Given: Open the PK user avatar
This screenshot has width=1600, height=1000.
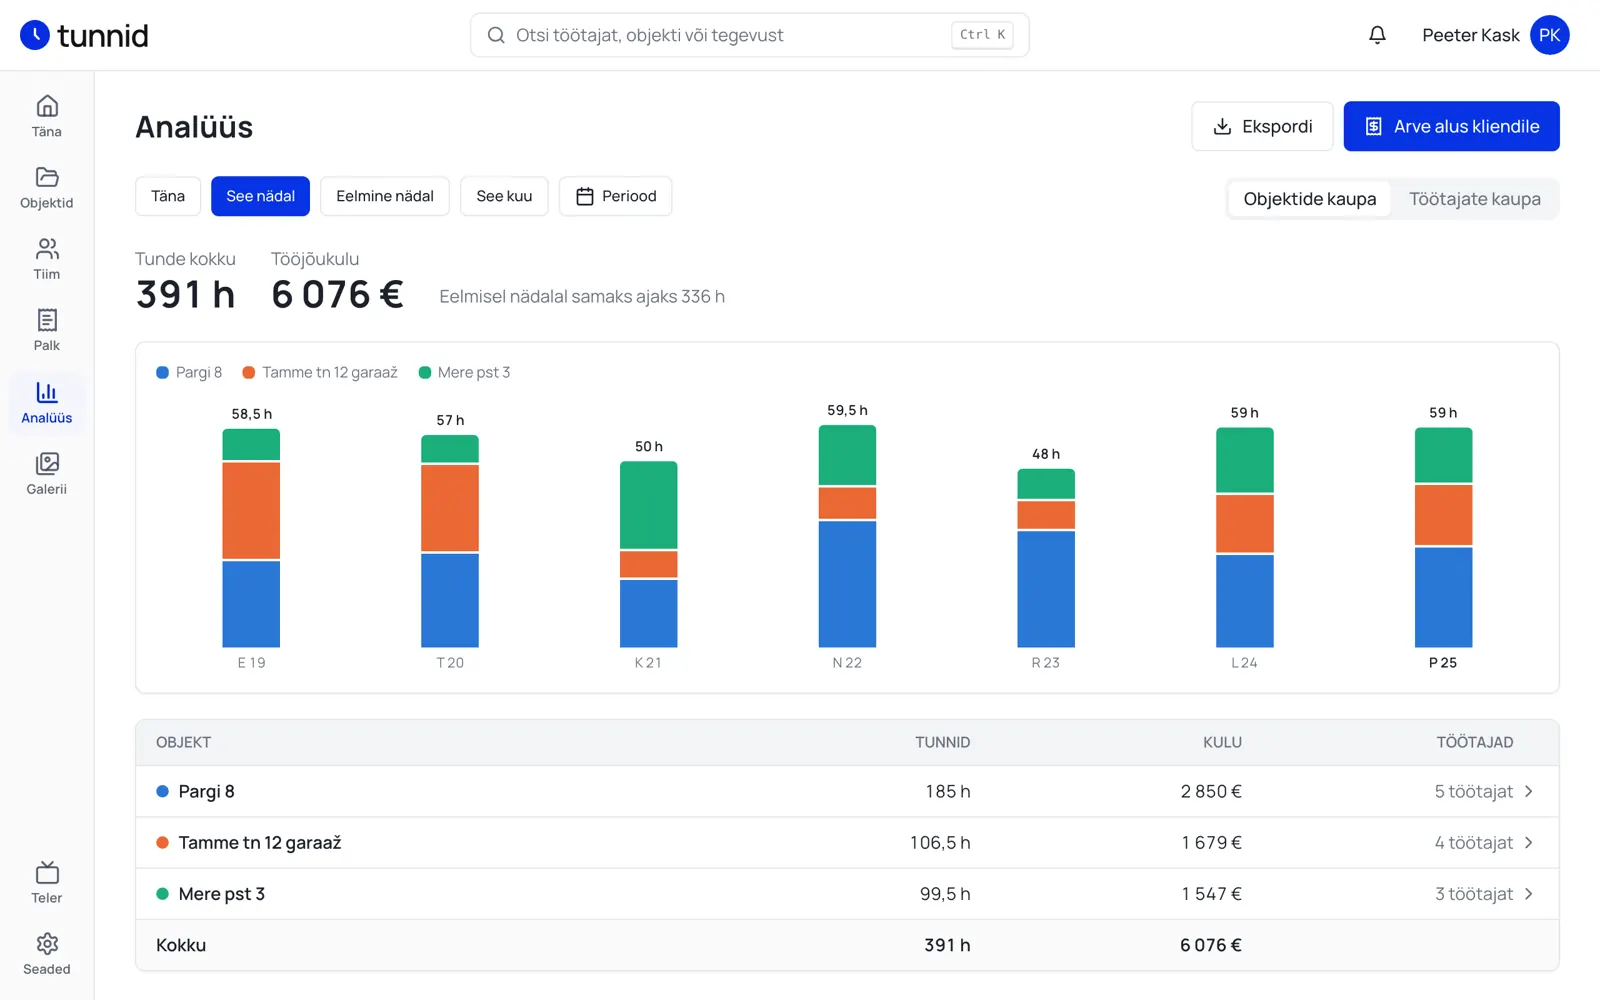Looking at the screenshot, I should pyautogui.click(x=1549, y=35).
